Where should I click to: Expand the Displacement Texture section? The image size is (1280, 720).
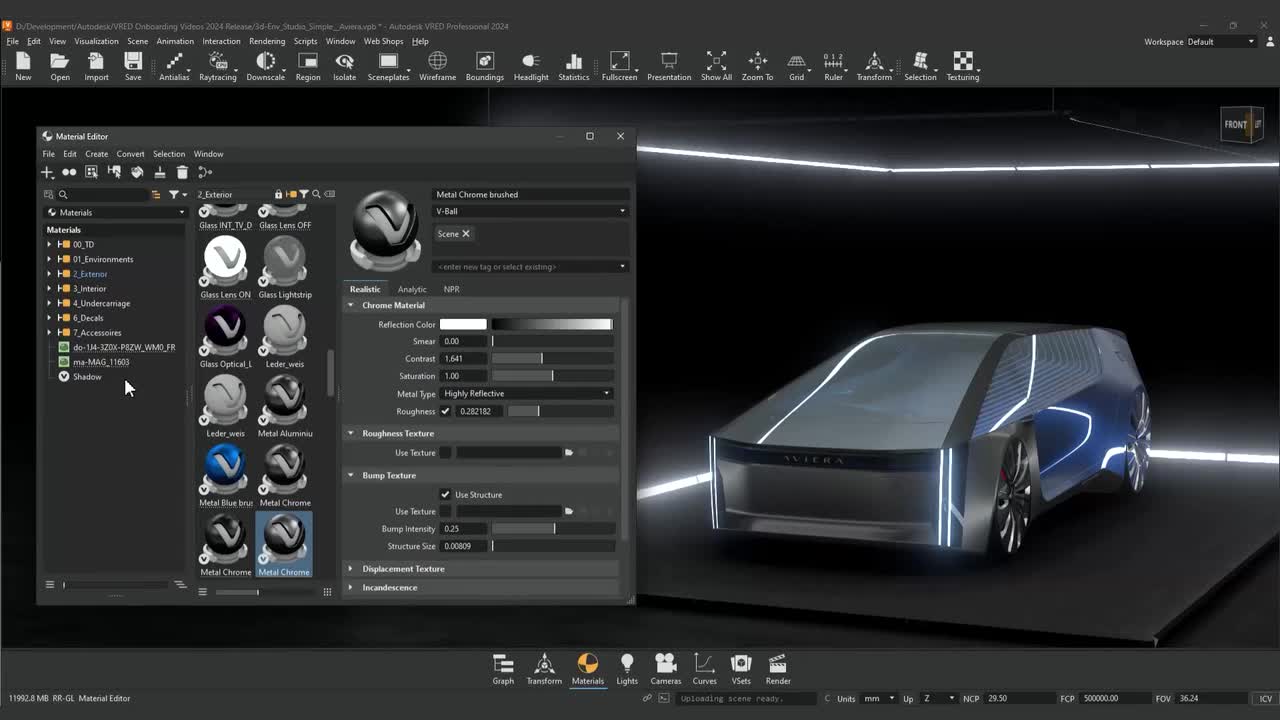pyautogui.click(x=350, y=569)
